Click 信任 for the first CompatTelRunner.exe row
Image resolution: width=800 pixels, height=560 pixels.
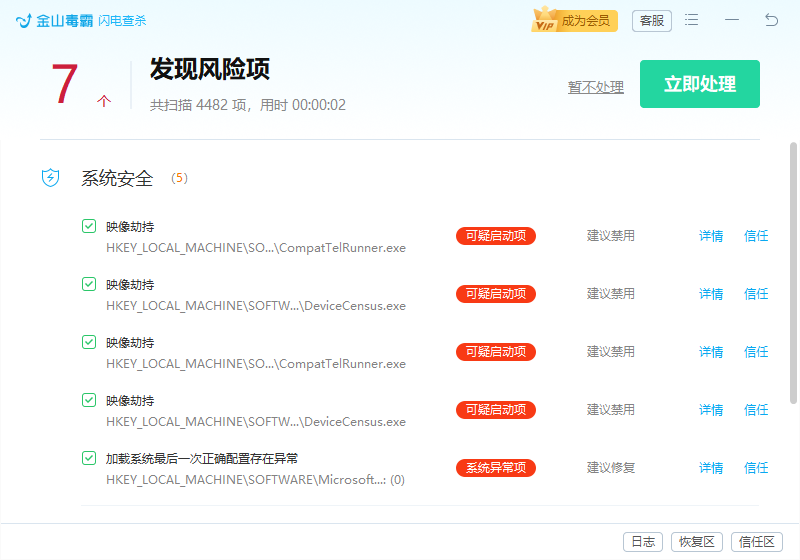coord(756,236)
